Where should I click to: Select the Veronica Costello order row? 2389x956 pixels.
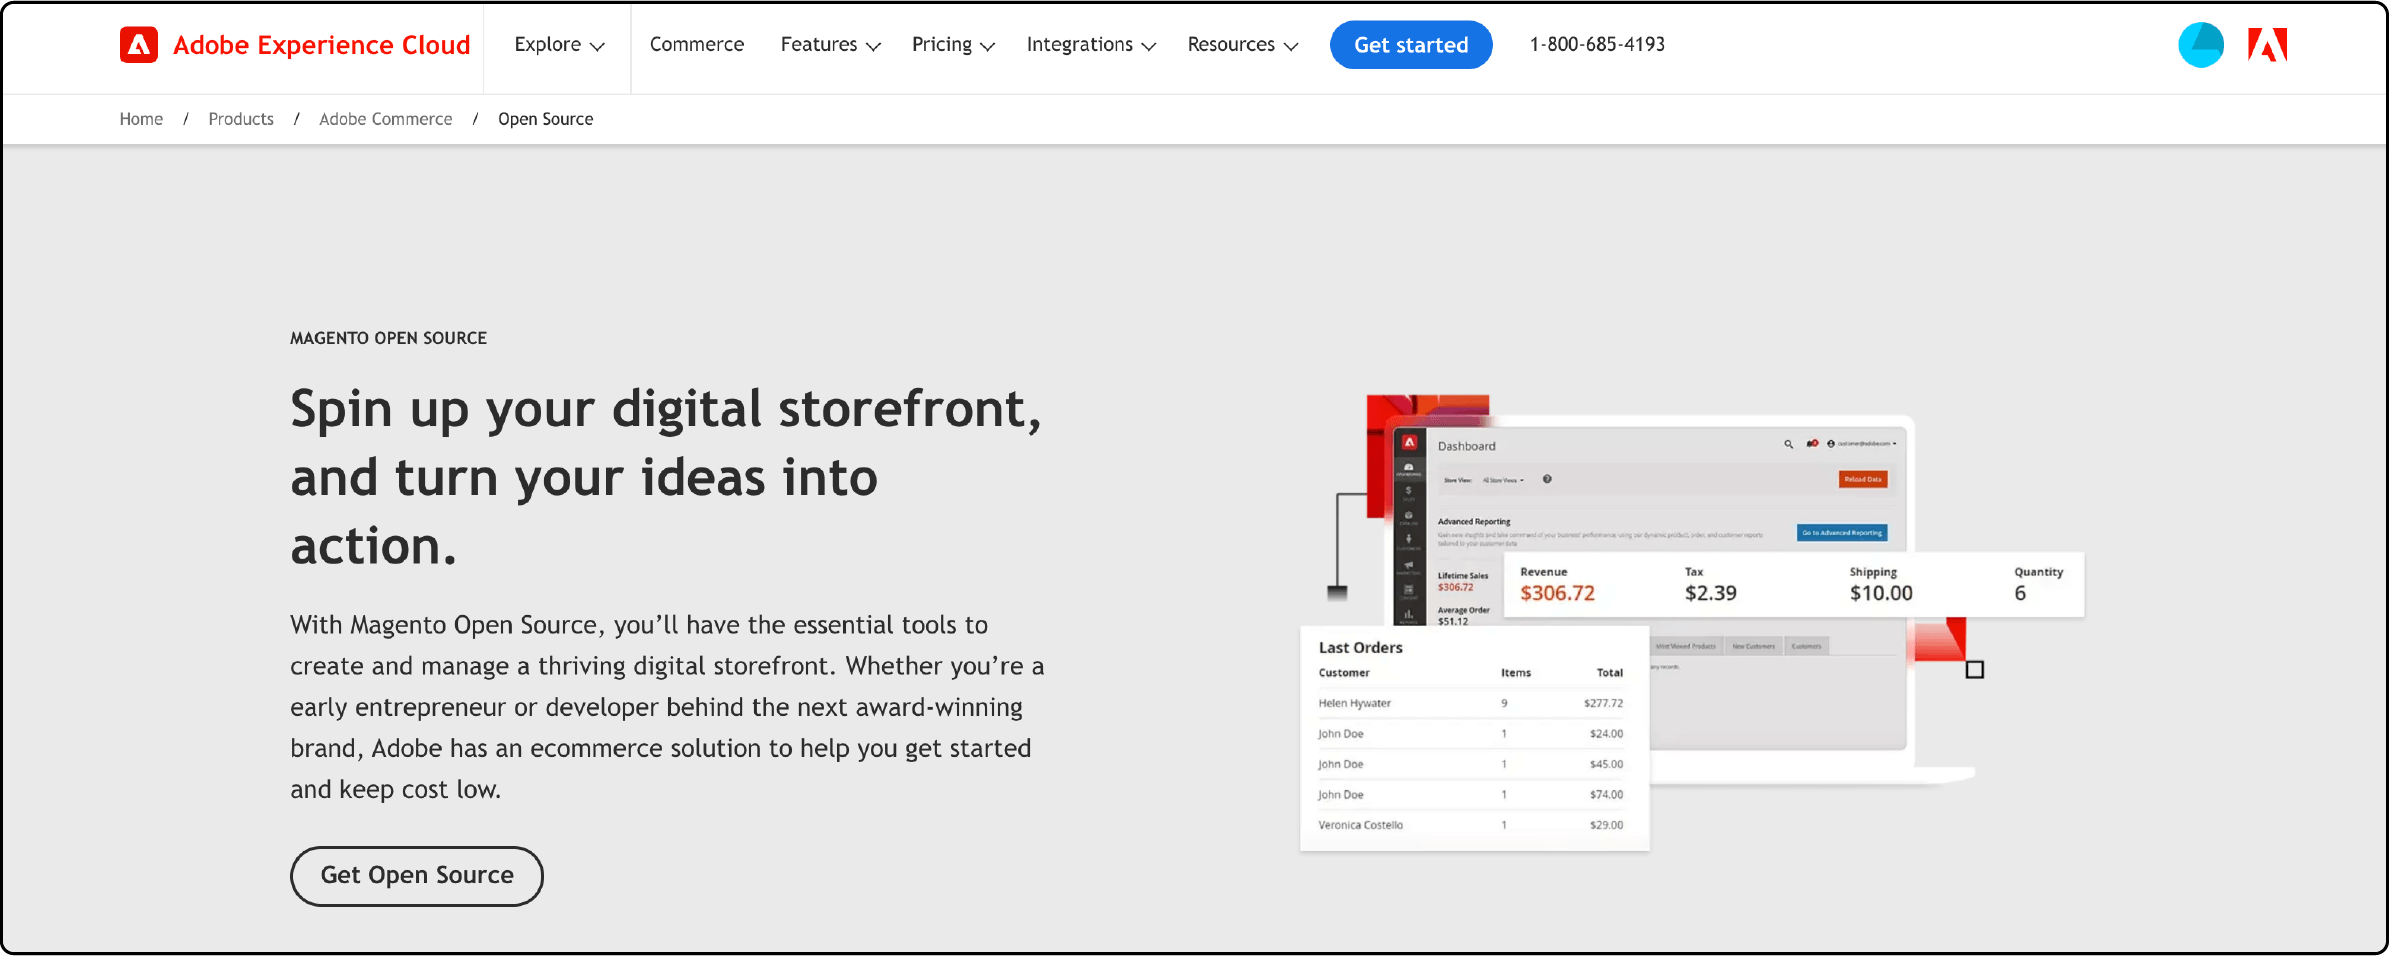pos(1470,825)
